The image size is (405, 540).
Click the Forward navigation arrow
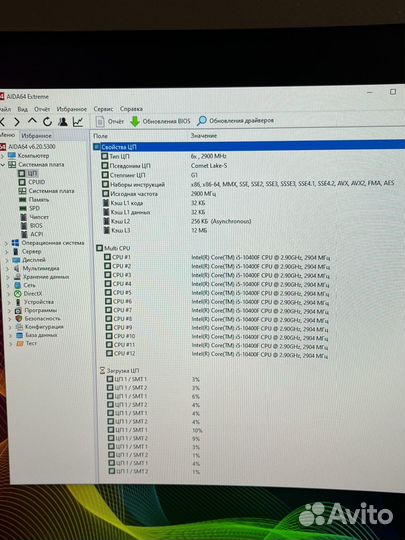[16, 122]
